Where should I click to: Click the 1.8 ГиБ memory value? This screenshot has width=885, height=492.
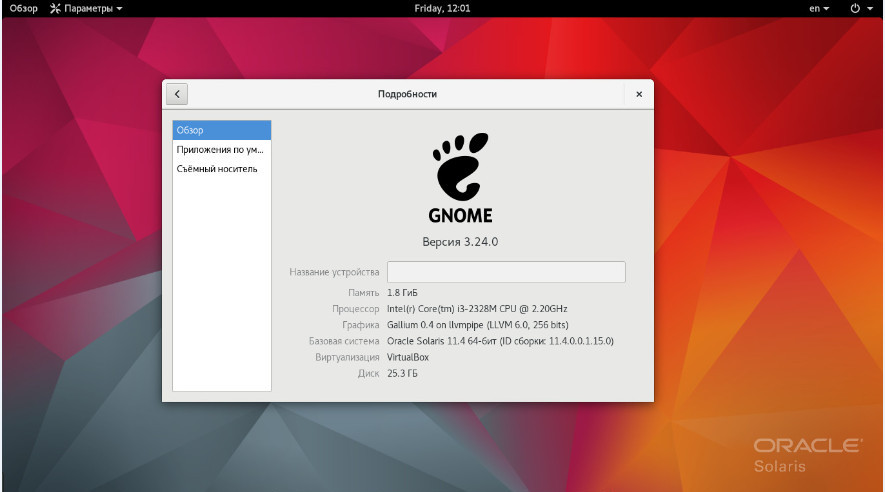tap(402, 293)
